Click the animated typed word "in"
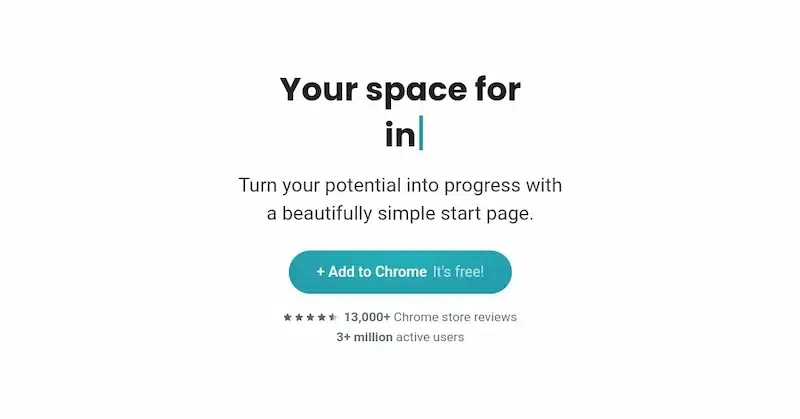 (399, 134)
